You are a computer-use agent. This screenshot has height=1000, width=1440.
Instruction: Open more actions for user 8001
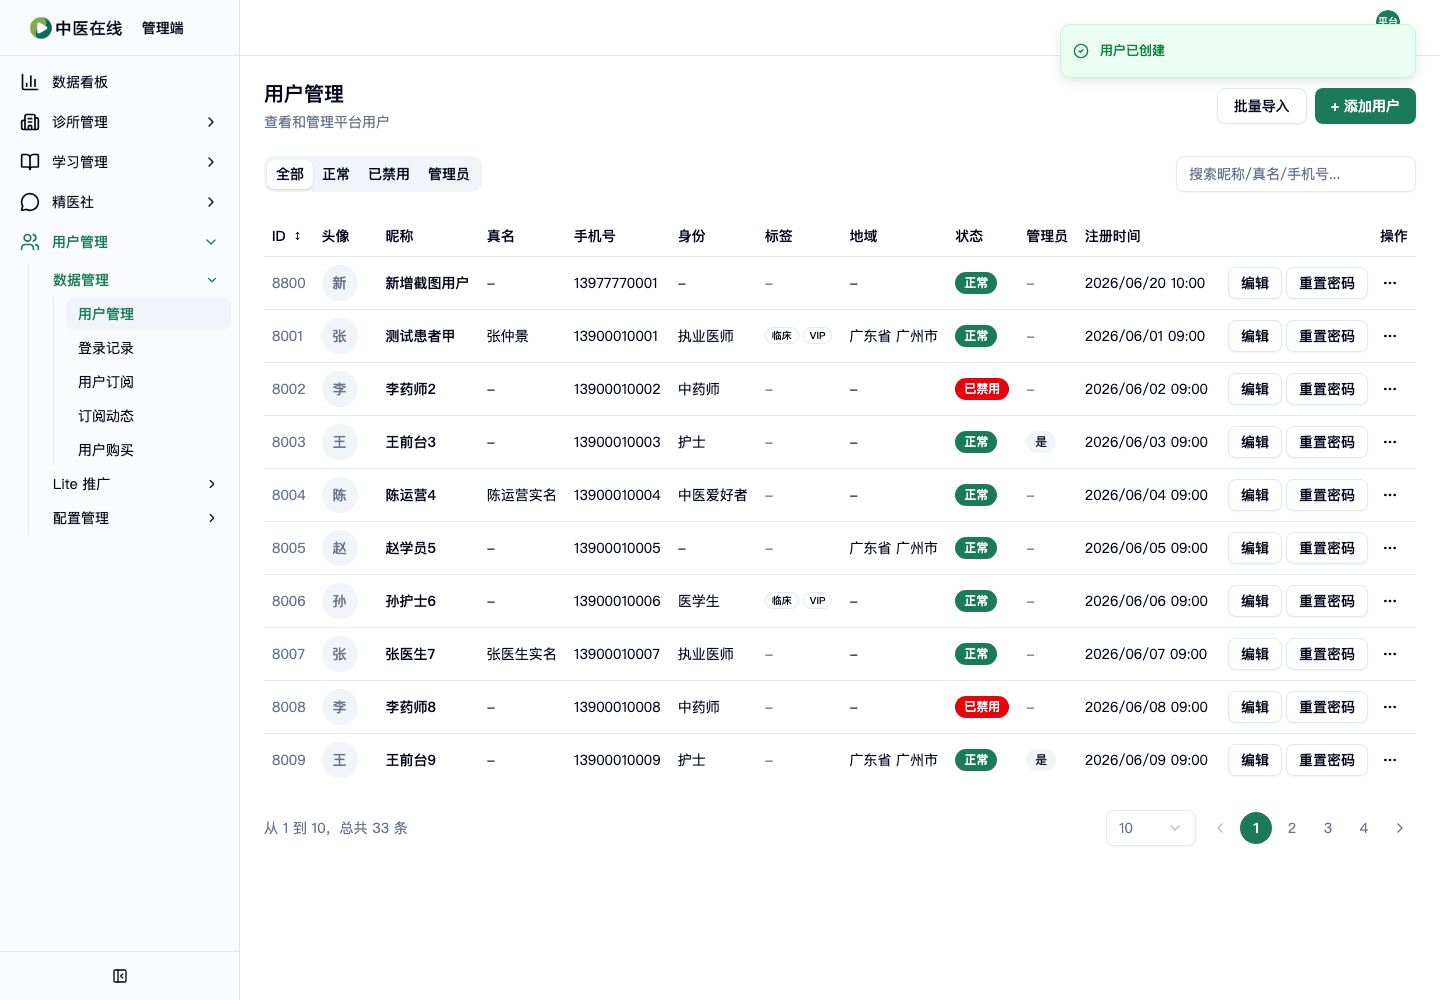(1390, 336)
